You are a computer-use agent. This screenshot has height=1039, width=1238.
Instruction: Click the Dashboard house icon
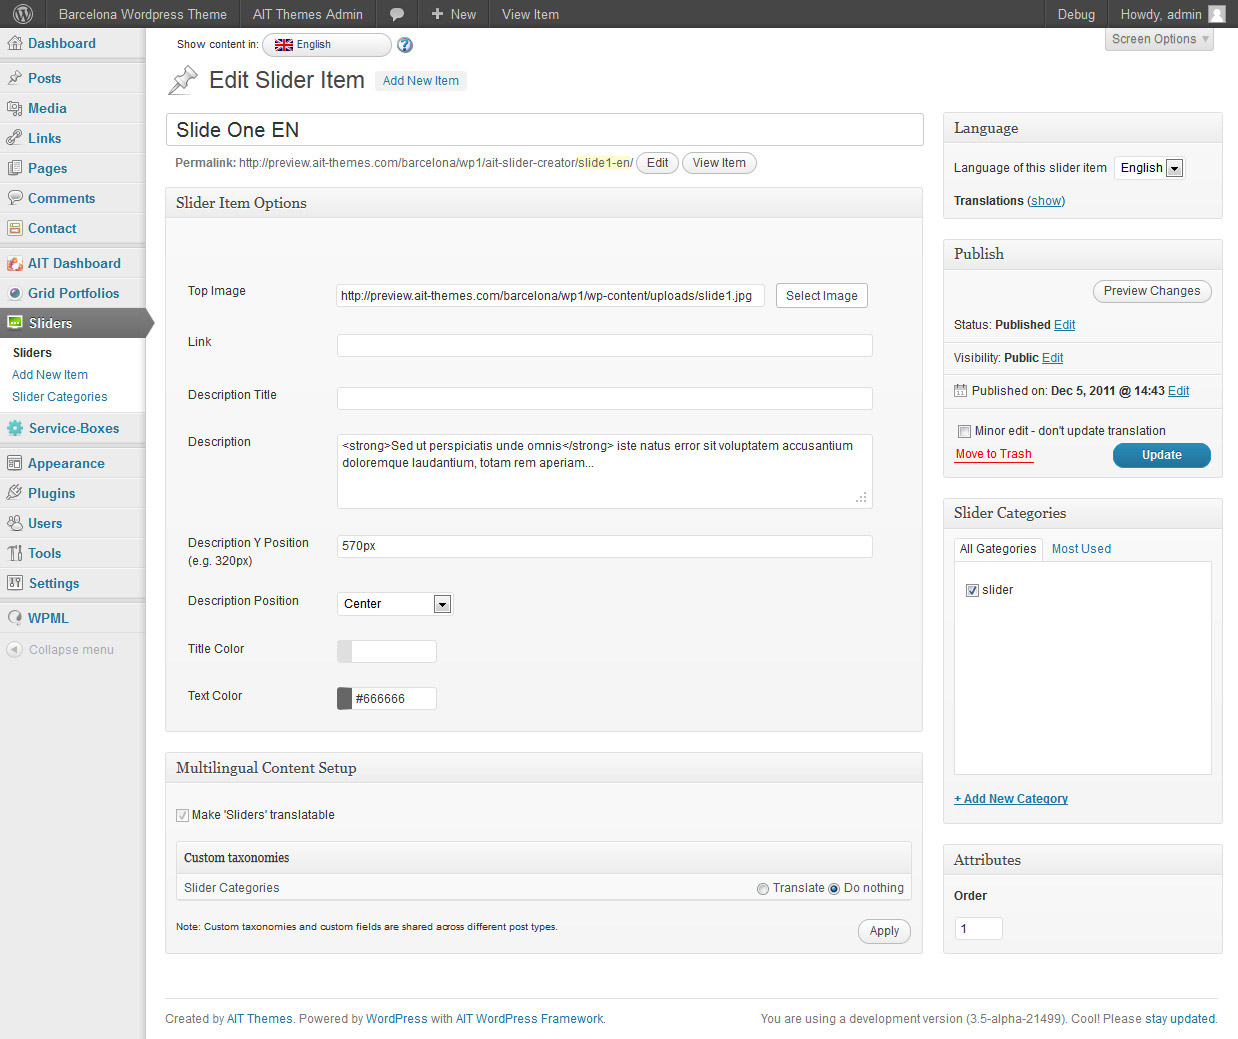pyautogui.click(x=15, y=43)
